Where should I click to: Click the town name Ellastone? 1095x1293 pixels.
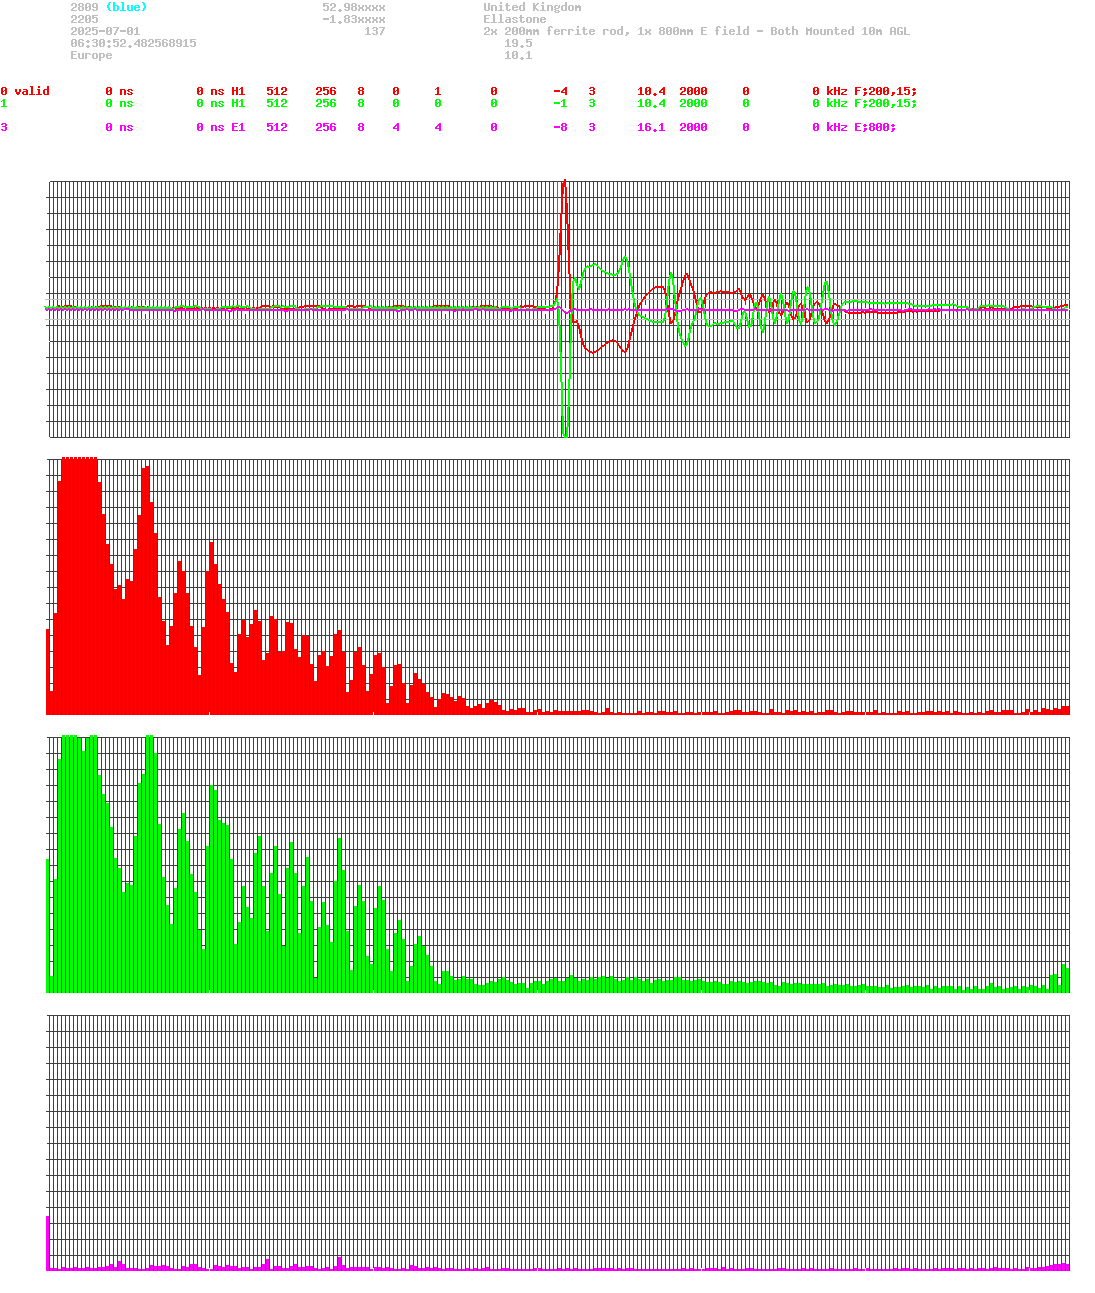[x=515, y=19]
